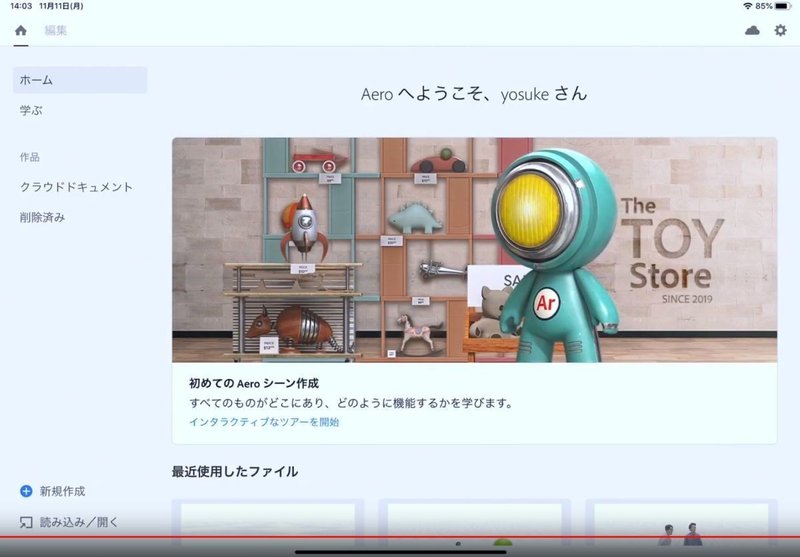Click the battery status icon
Viewport: 800px width, 557px height.
tap(783, 6)
